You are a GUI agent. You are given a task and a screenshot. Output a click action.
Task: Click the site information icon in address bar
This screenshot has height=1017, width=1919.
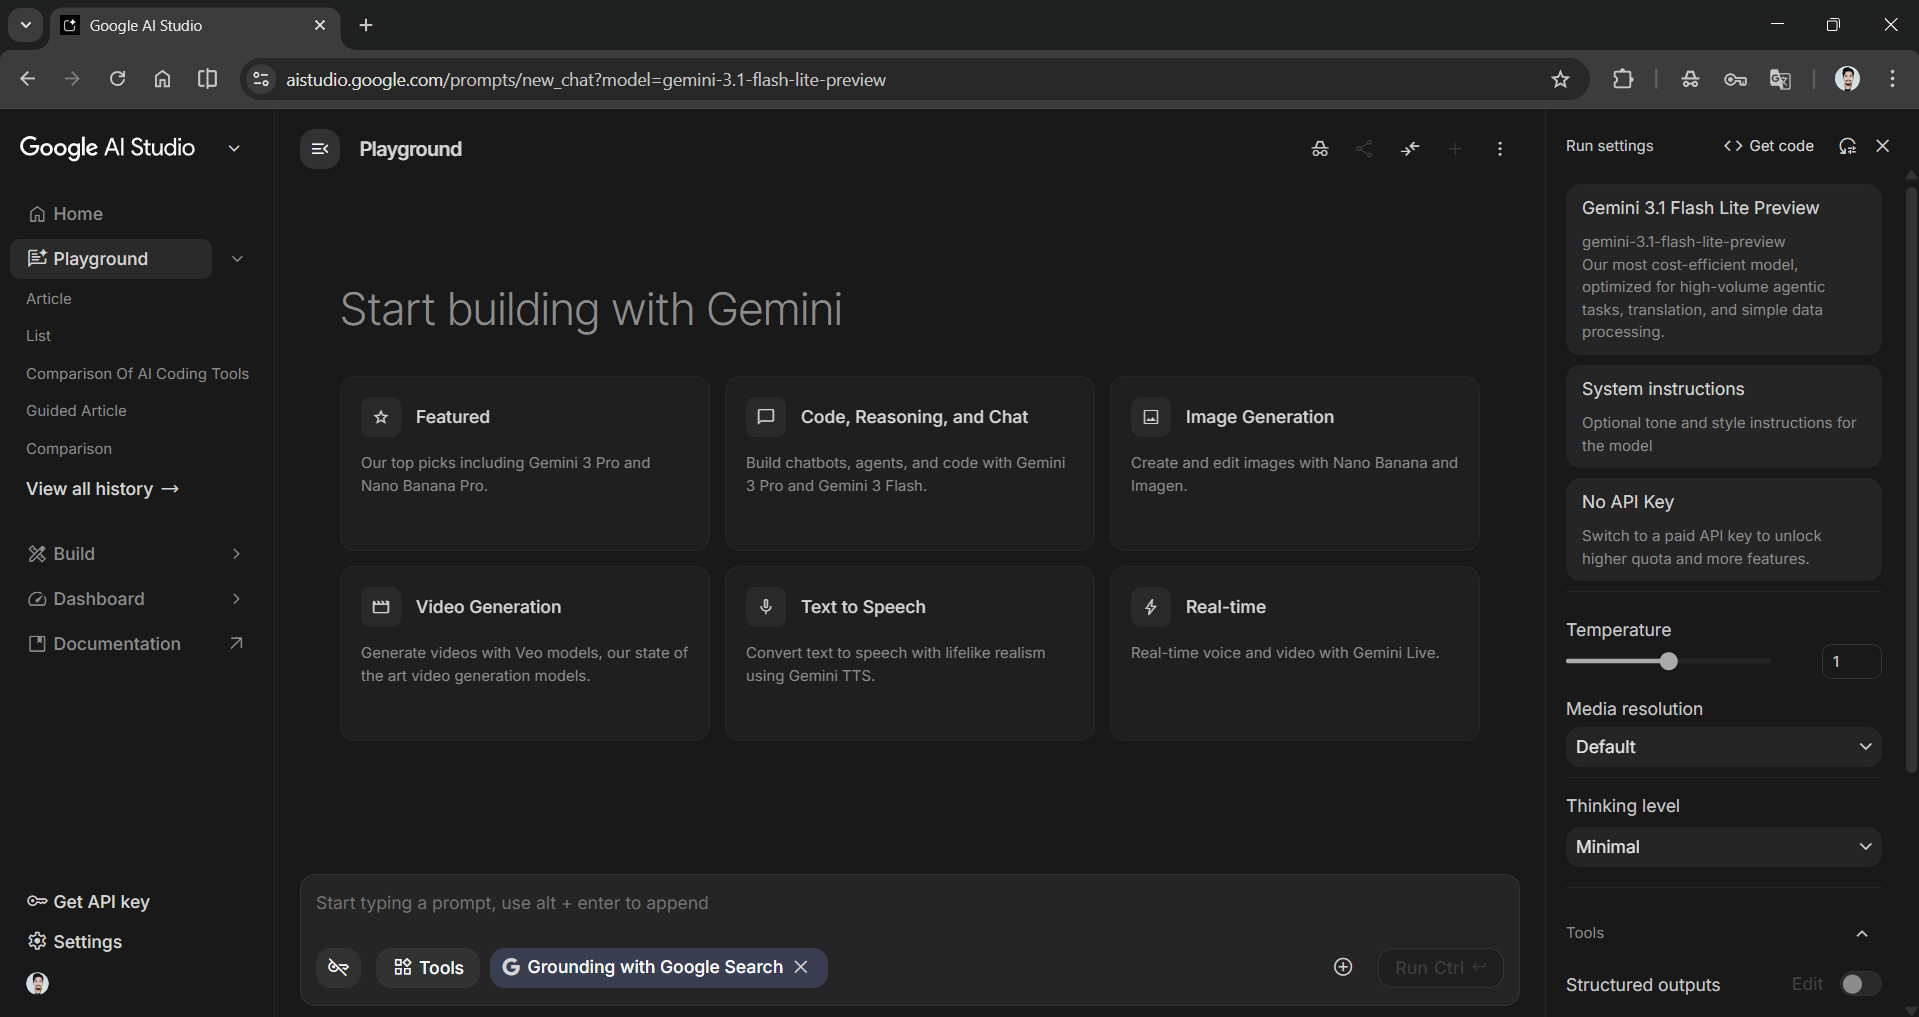click(261, 79)
